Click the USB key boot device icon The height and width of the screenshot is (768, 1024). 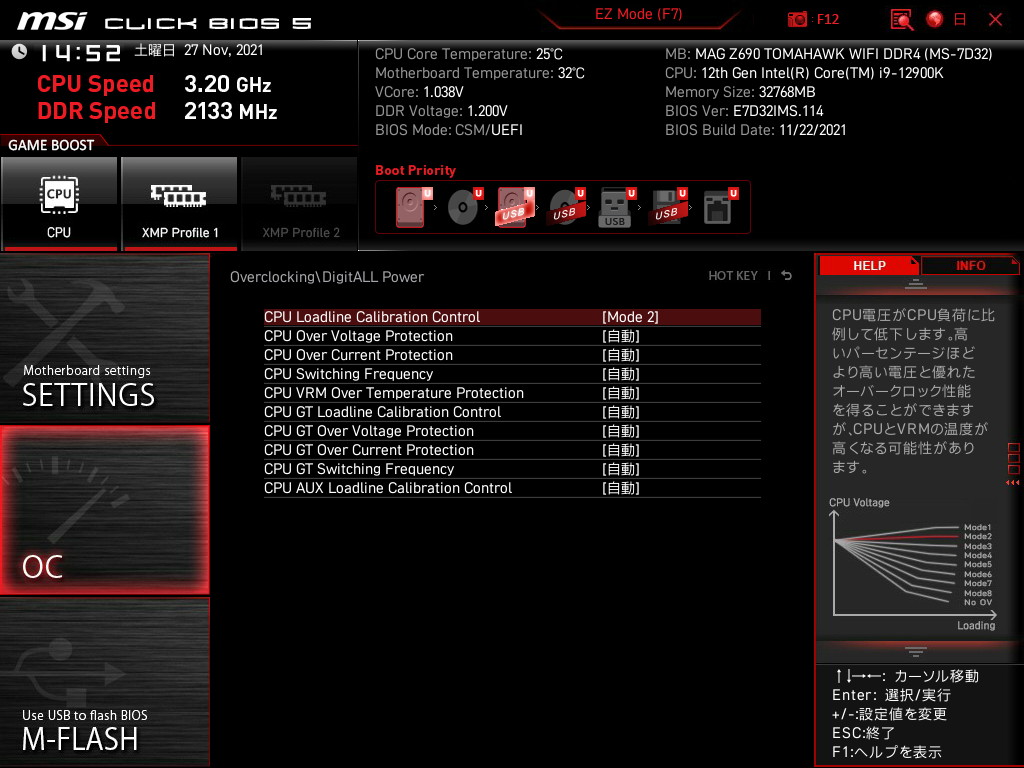point(615,208)
